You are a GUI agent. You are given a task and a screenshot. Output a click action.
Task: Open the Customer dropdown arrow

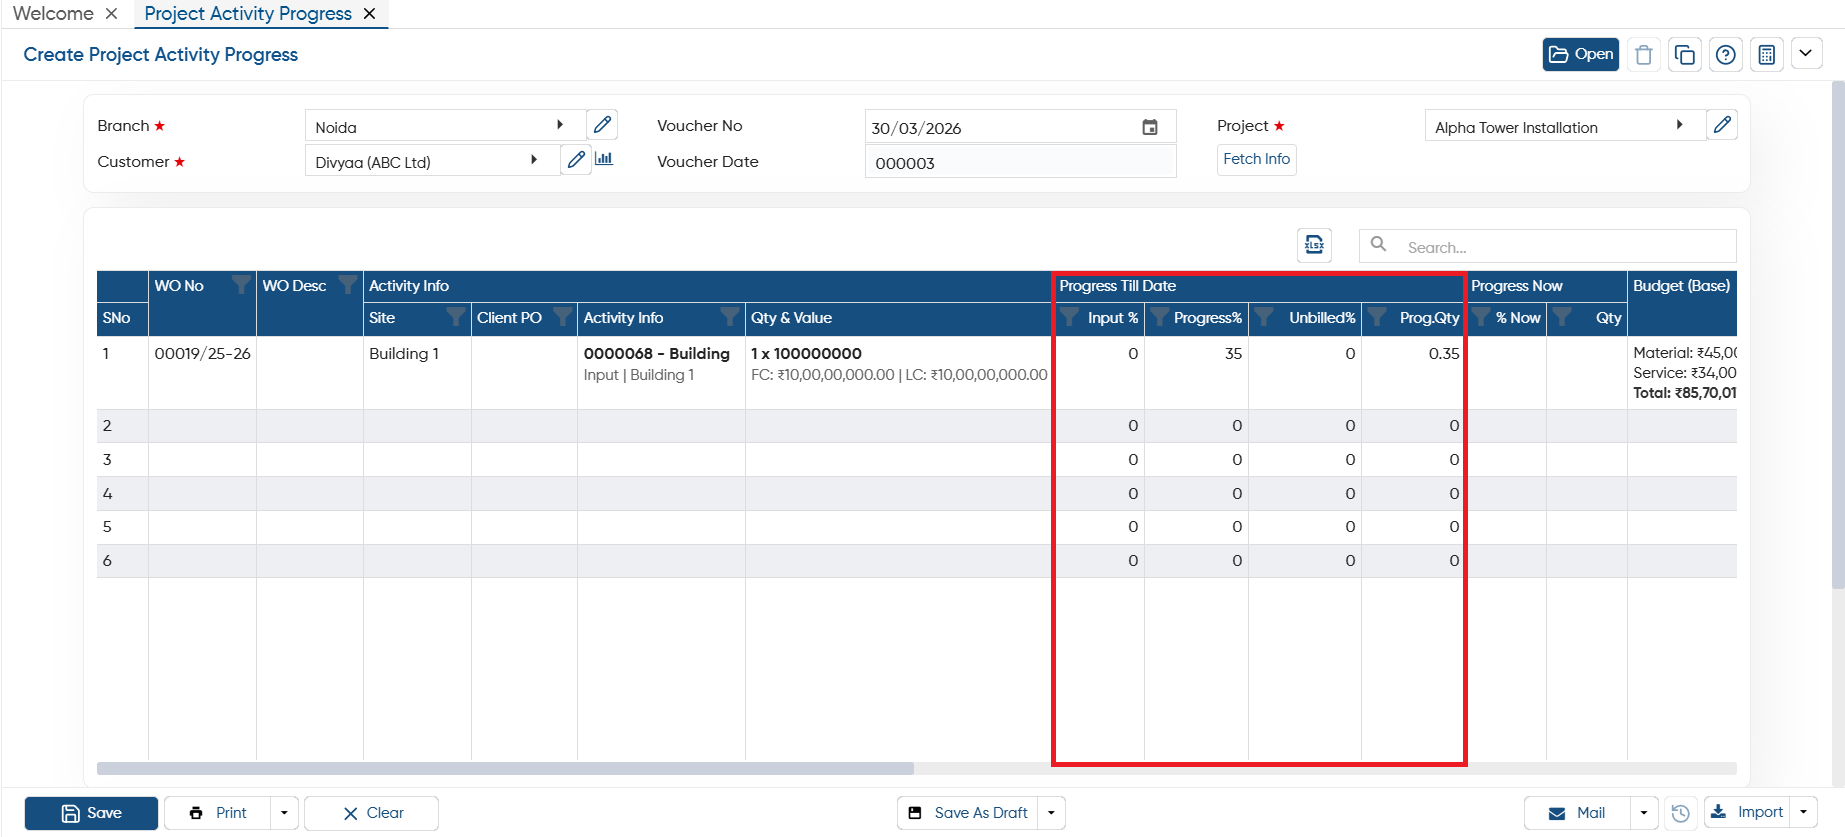pos(534,160)
